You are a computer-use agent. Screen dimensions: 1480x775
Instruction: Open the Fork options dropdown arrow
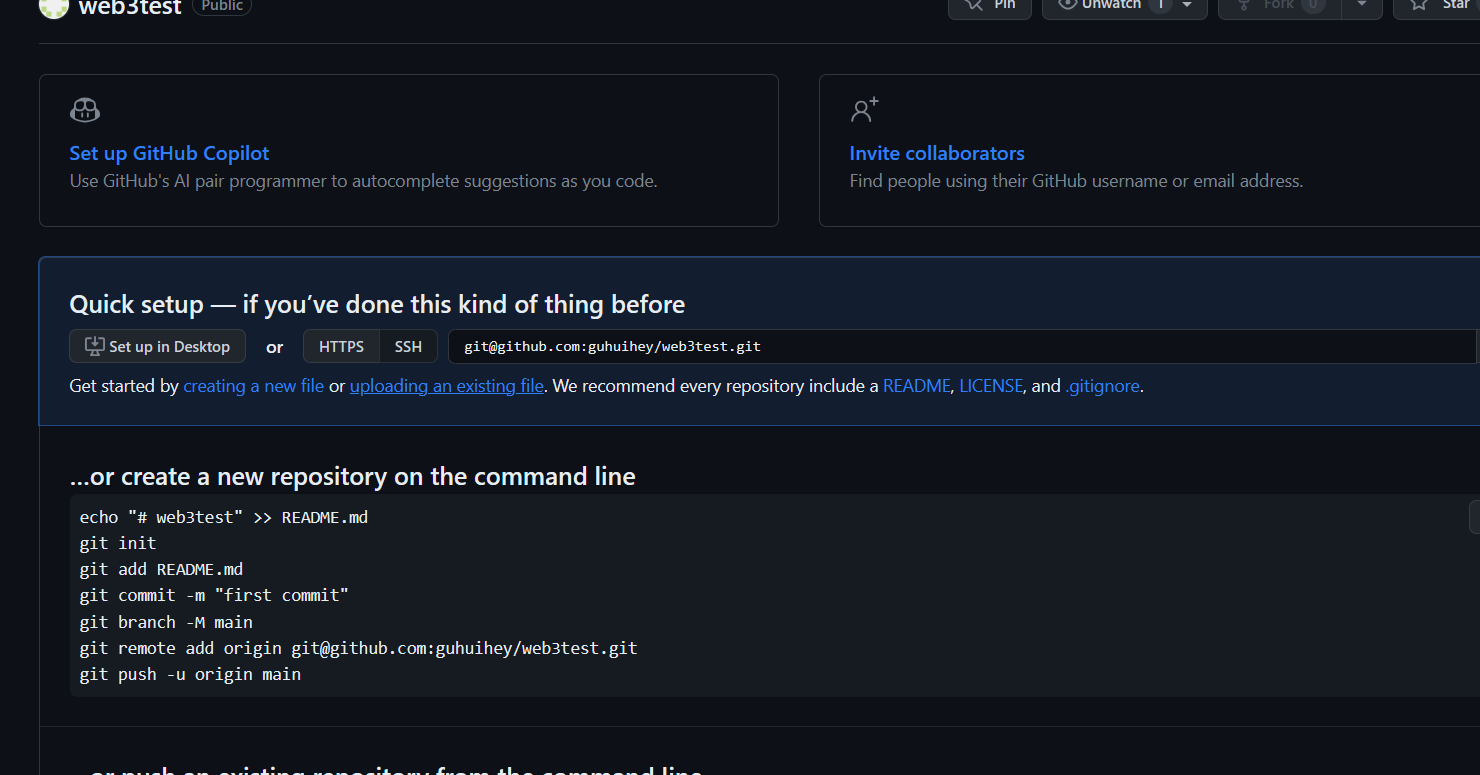tap(1361, 5)
